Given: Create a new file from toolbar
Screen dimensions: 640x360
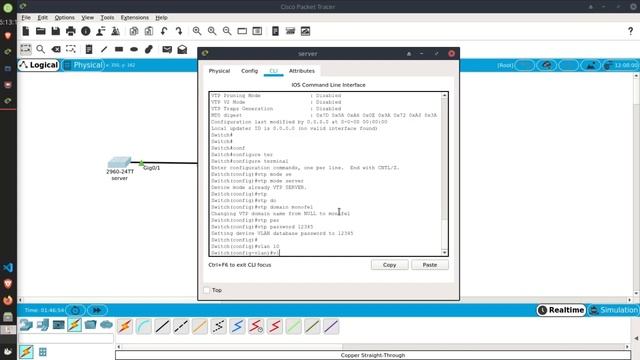Looking at the screenshot, I should point(26,31).
